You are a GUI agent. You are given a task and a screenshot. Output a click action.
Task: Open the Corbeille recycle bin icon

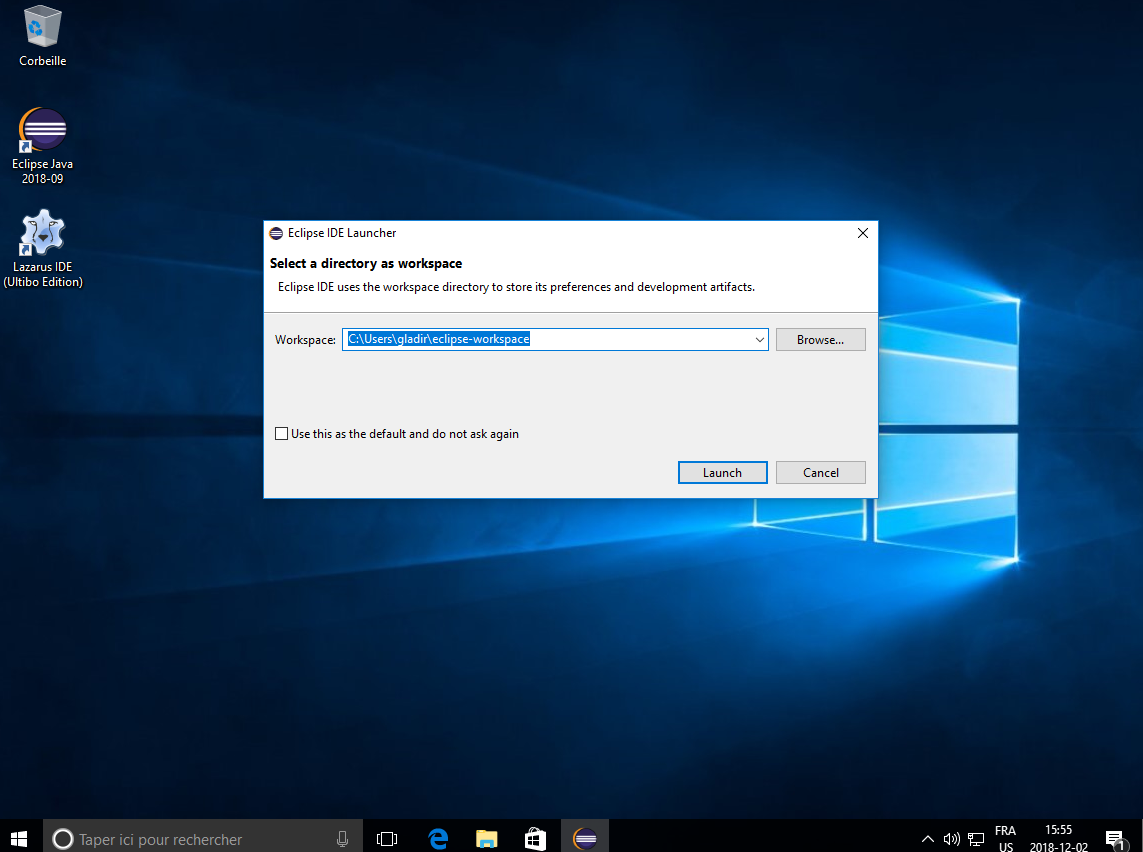(43, 28)
